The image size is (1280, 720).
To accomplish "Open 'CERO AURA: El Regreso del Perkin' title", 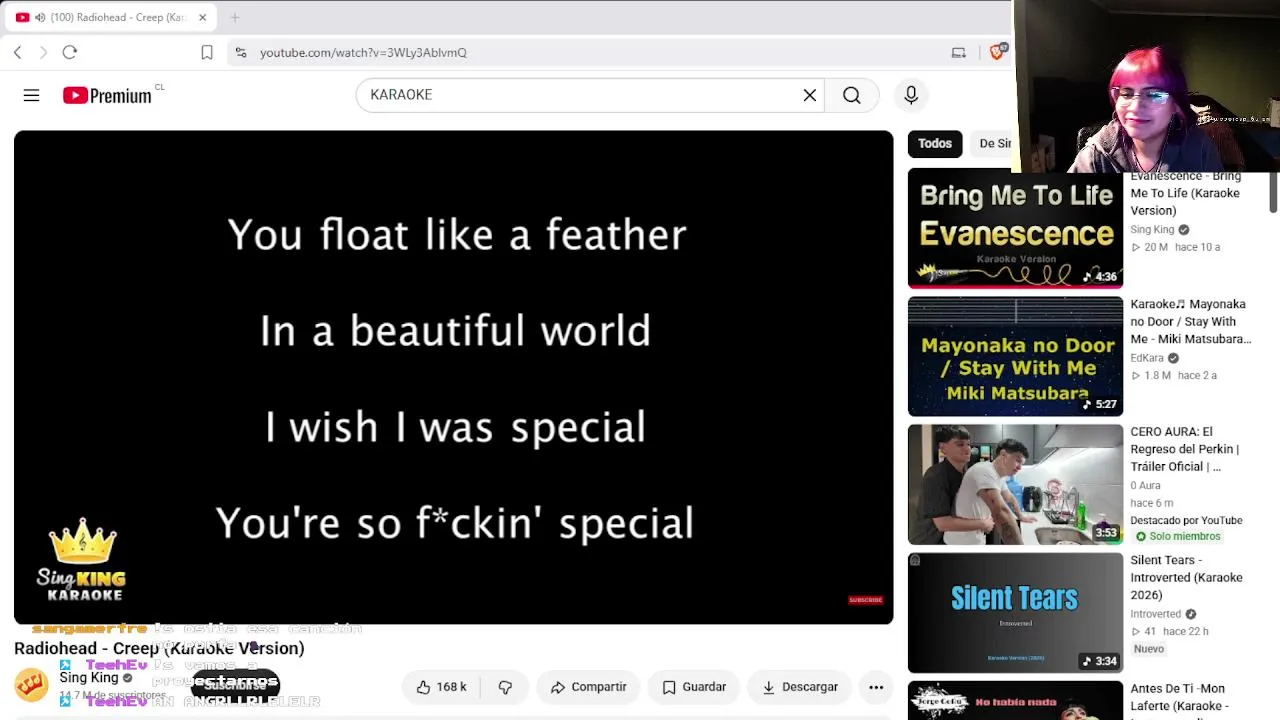I will pos(1185,449).
